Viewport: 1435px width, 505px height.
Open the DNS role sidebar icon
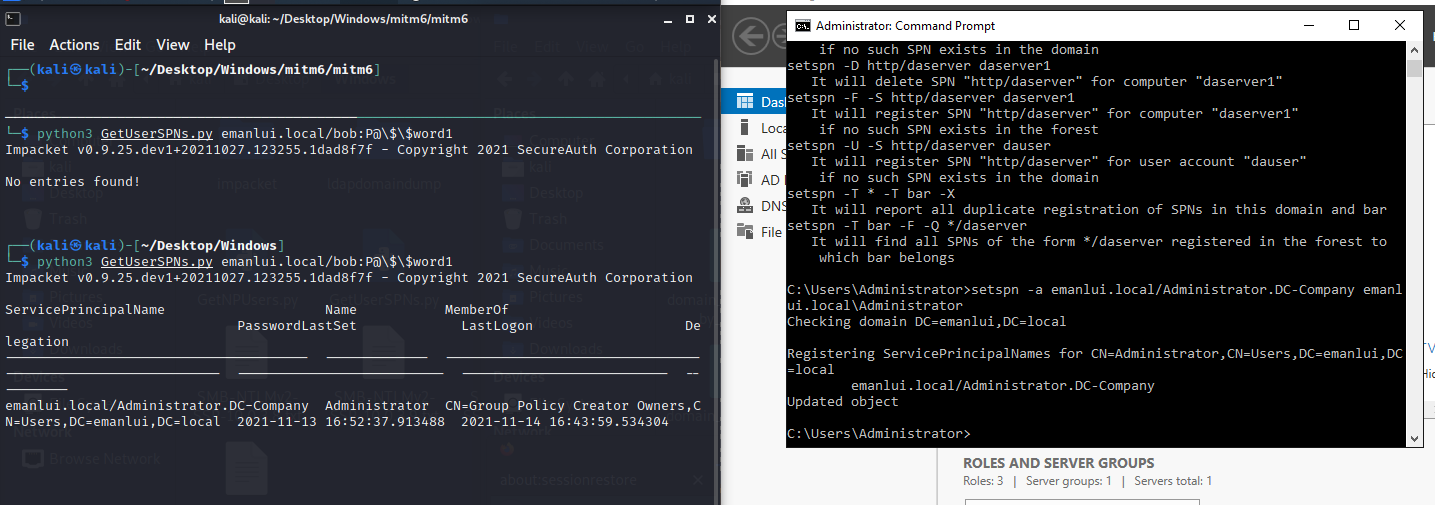744,206
